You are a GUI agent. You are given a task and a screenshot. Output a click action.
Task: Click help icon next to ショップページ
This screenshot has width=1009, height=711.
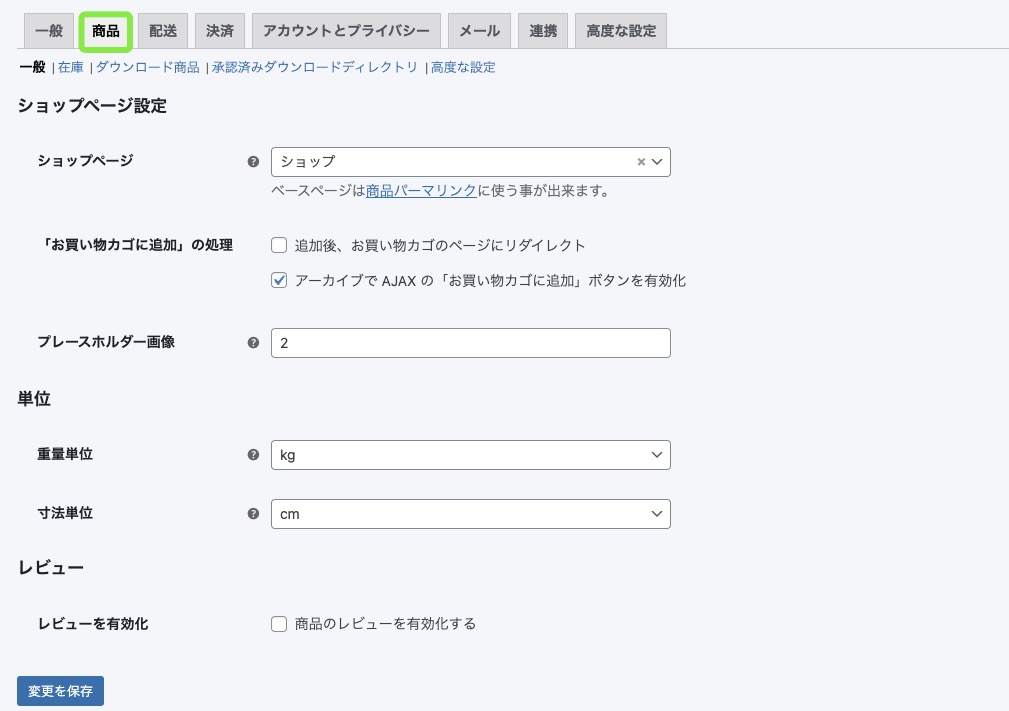pos(254,162)
